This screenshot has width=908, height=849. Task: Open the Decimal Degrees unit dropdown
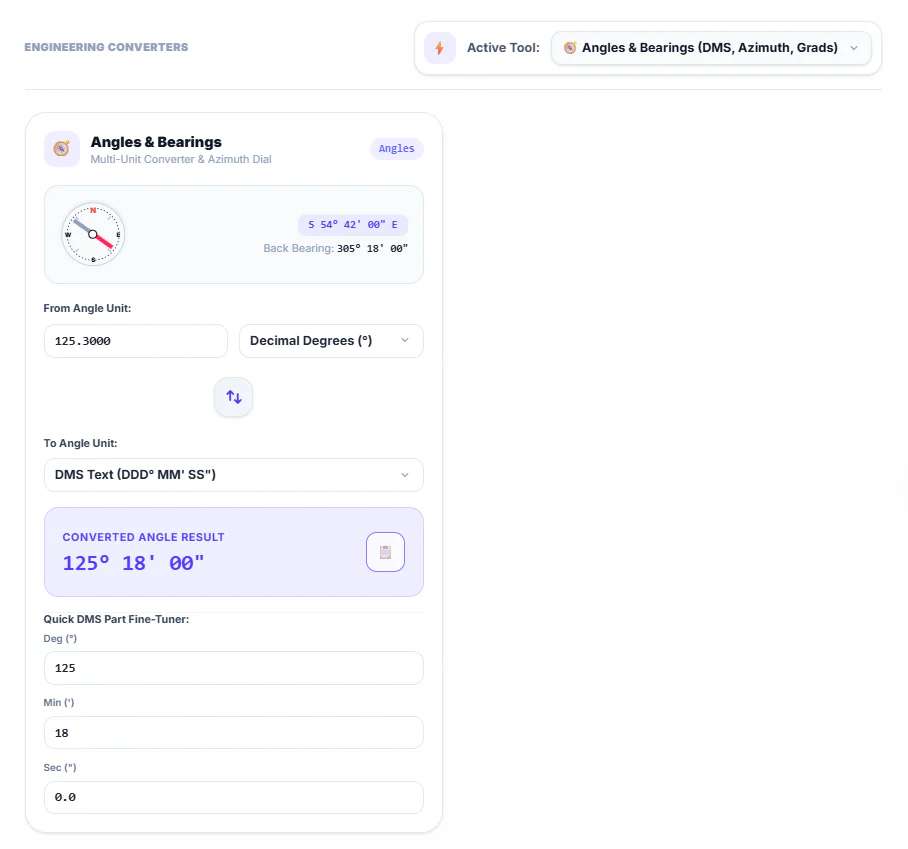point(331,341)
